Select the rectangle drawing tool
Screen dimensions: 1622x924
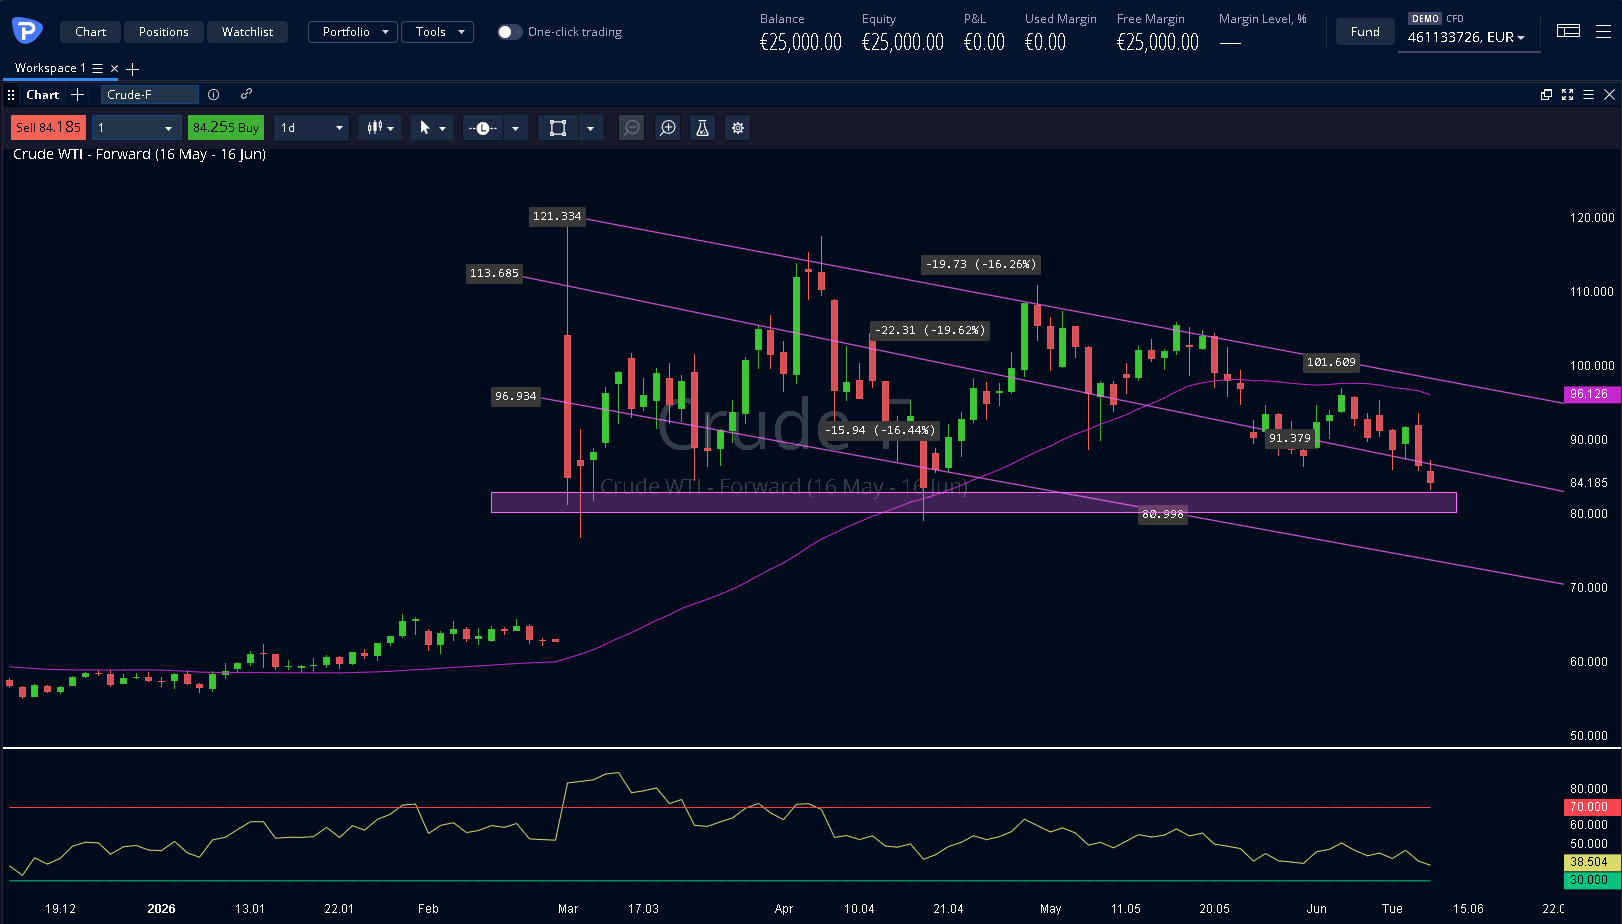558,128
